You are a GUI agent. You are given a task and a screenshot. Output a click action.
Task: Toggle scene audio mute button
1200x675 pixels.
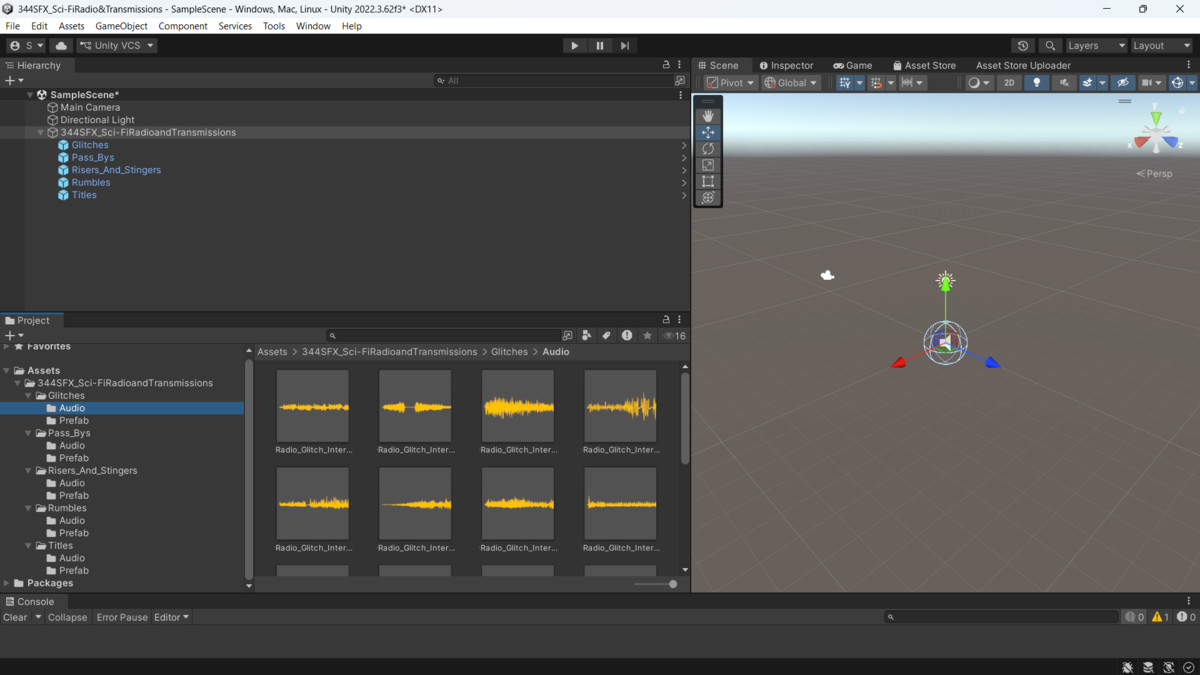click(x=1063, y=83)
